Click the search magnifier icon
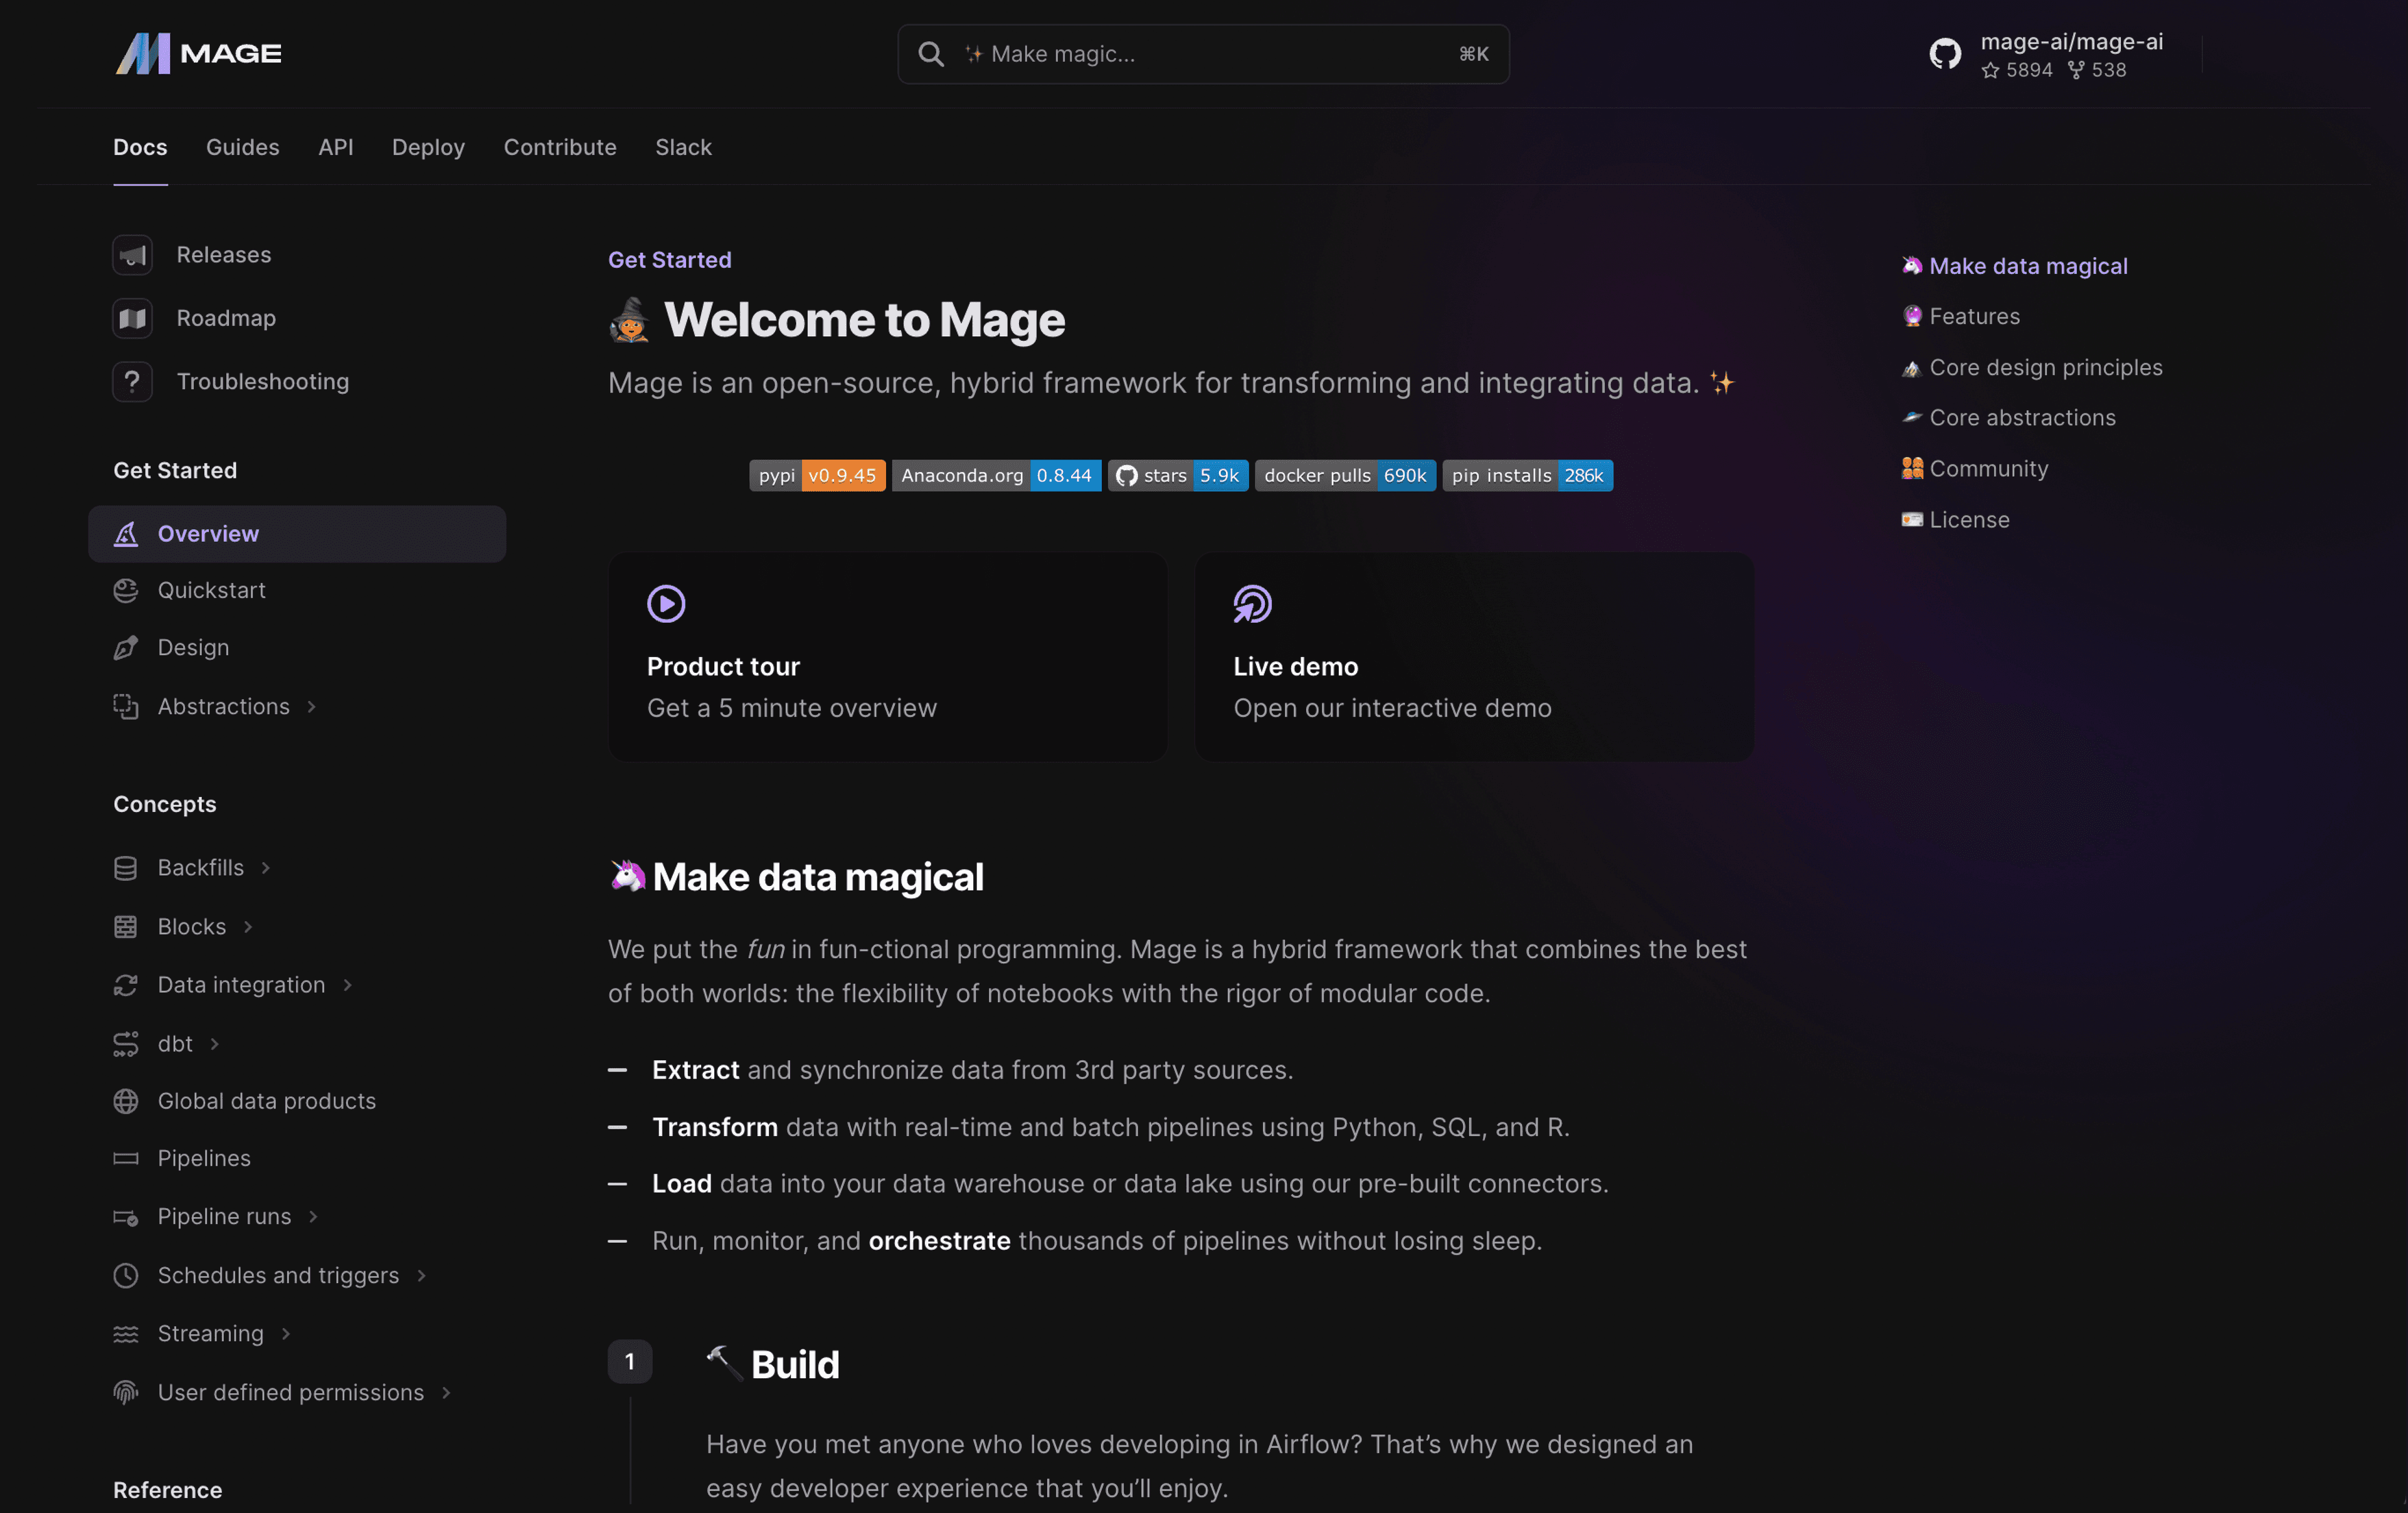Screen dimensions: 2408x1513 click(x=930, y=54)
